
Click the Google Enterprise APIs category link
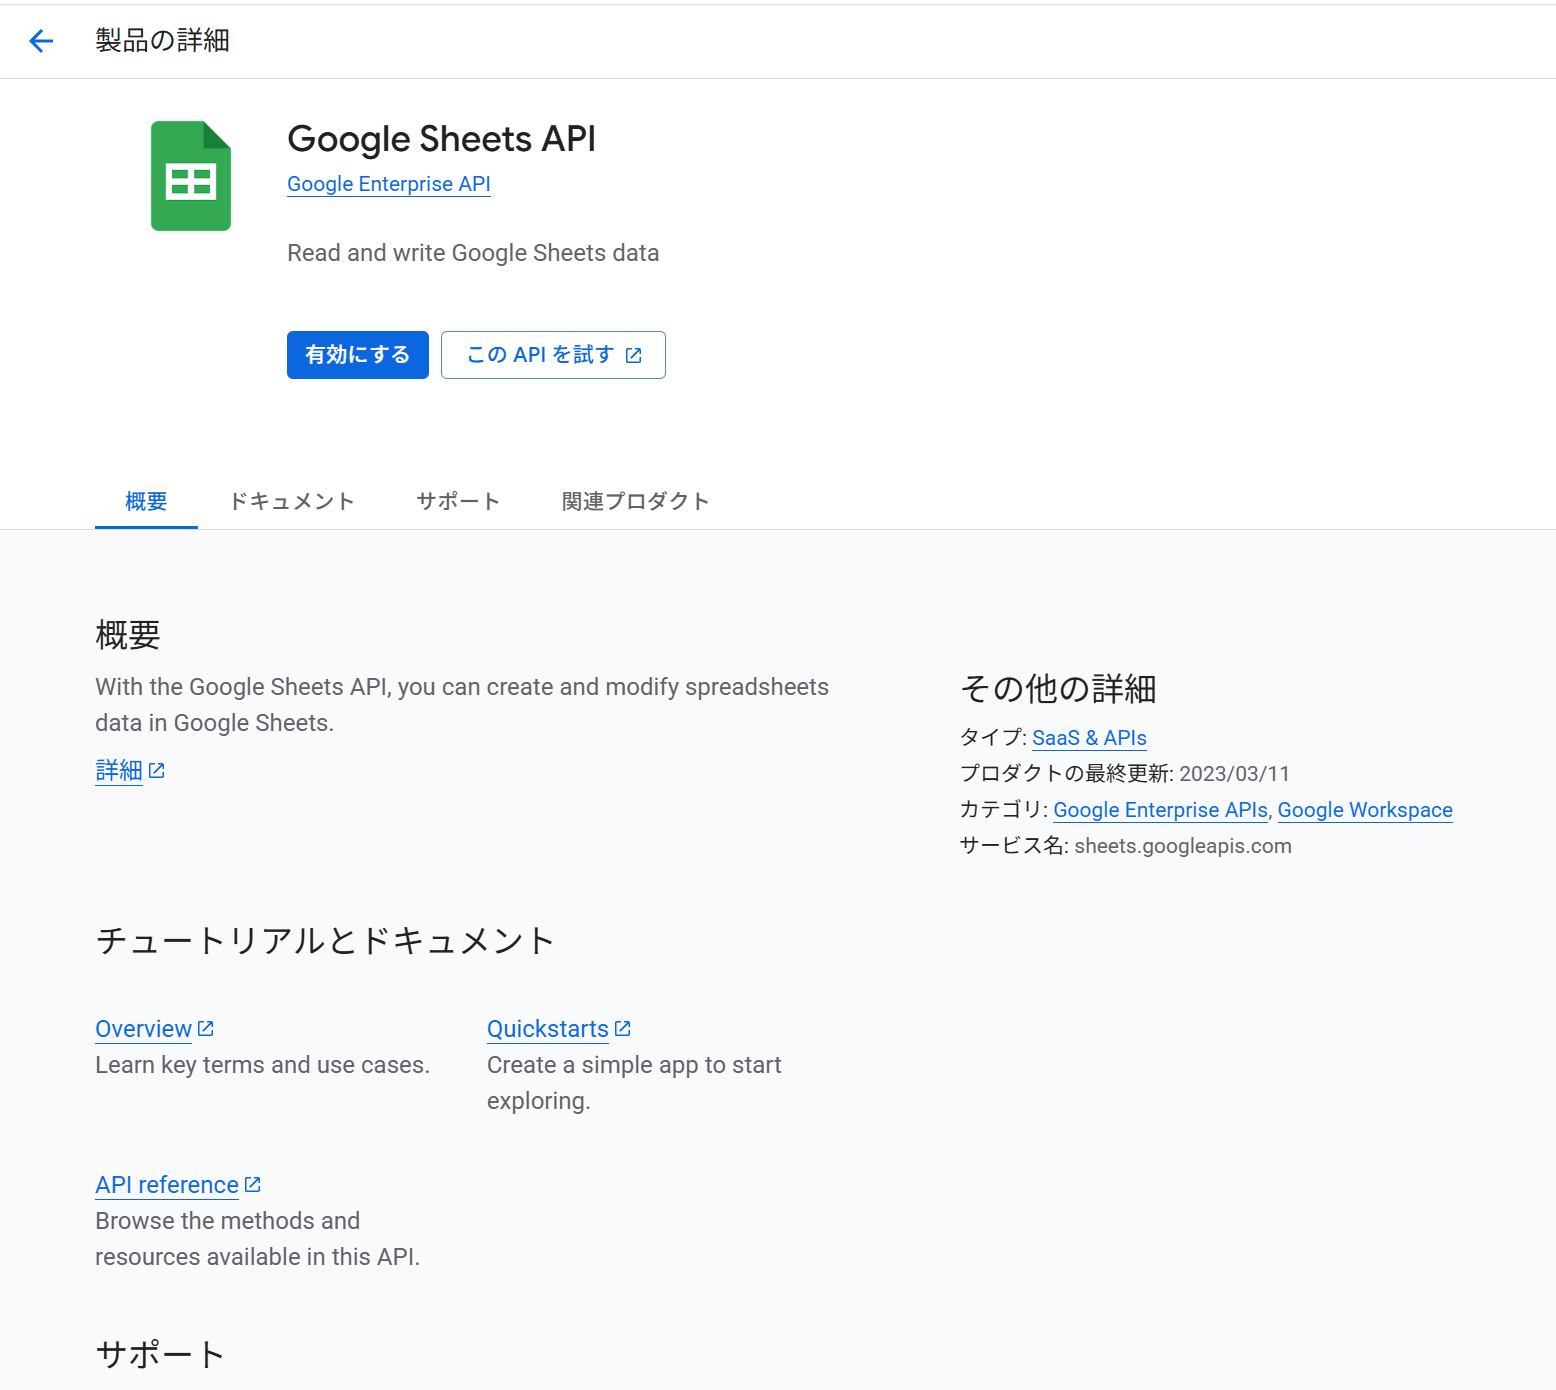(1160, 810)
